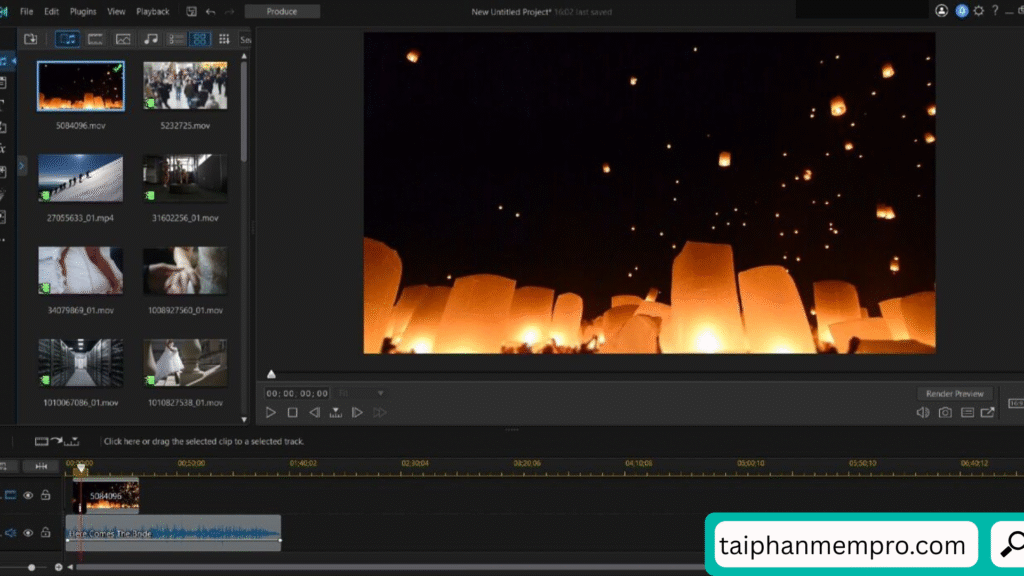Show only audio files with the music note filter

(x=151, y=39)
